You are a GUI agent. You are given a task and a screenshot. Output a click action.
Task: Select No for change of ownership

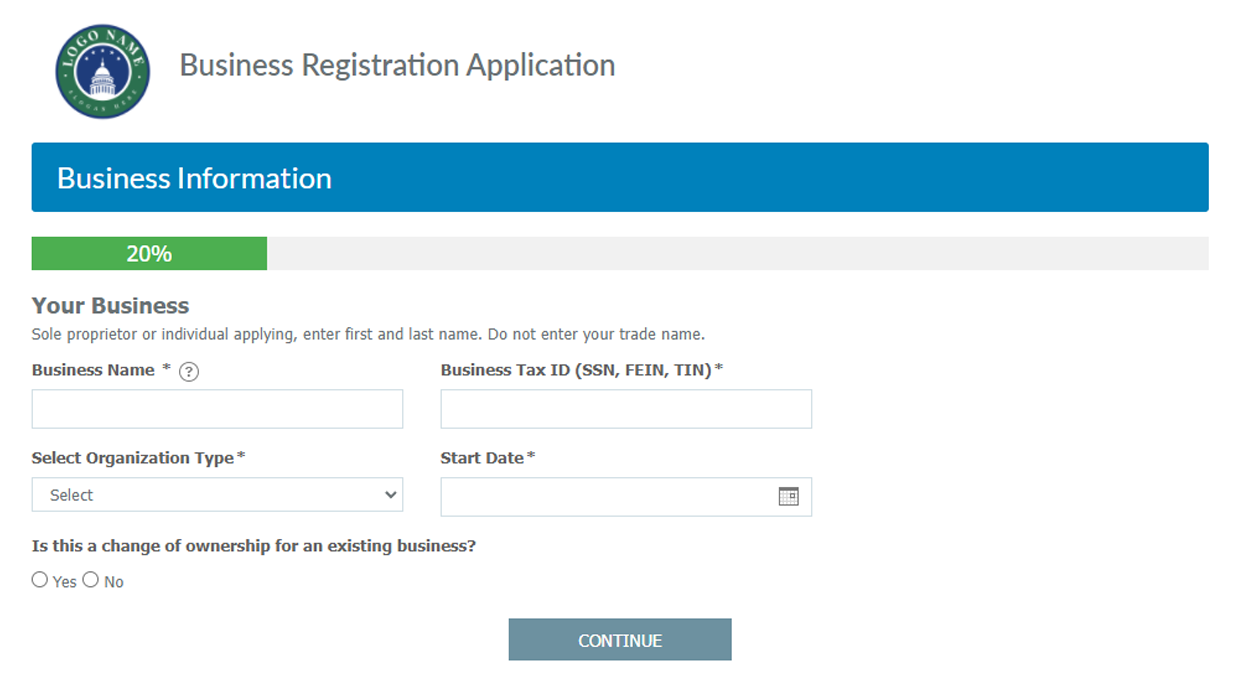point(91,580)
